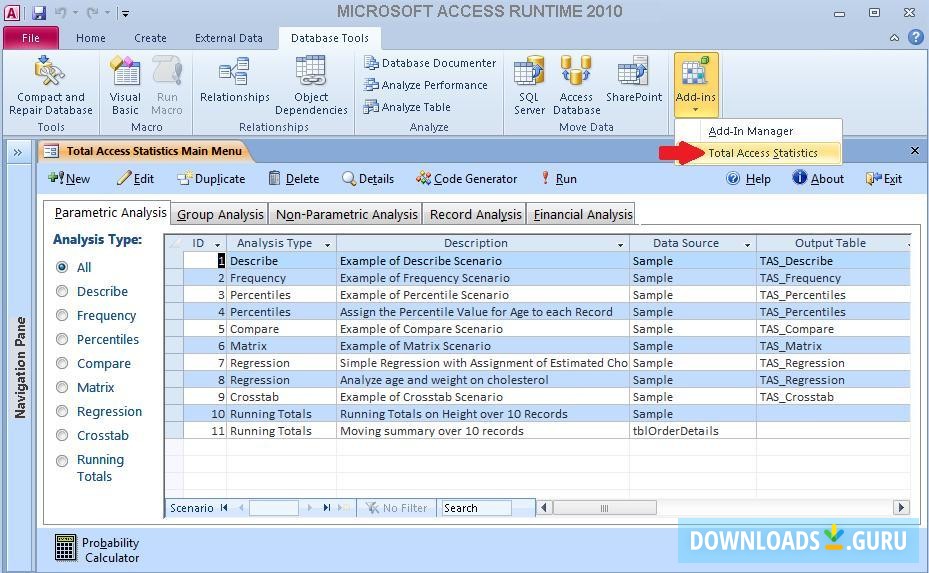Viewport: 929px width, 573px height.
Task: Open scenario Details
Action: point(368,178)
